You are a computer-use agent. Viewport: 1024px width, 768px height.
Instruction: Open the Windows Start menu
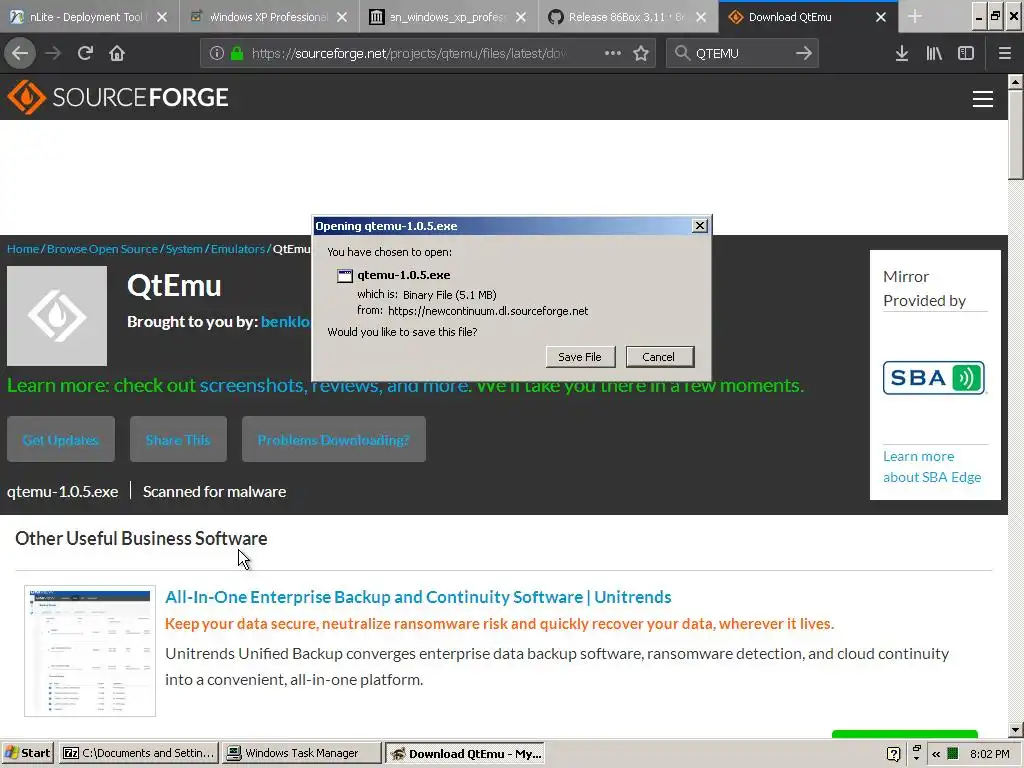pyautogui.click(x=27, y=753)
